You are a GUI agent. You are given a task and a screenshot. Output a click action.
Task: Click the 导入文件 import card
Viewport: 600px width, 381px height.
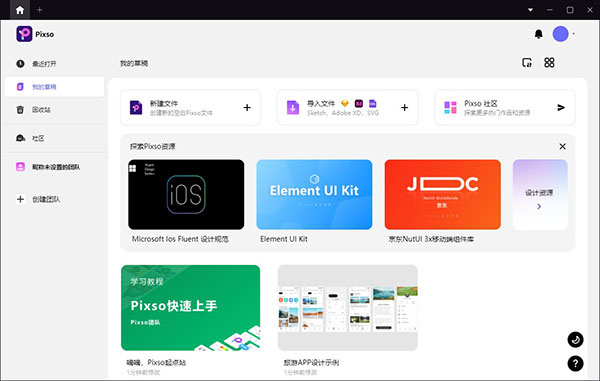pyautogui.click(x=347, y=107)
